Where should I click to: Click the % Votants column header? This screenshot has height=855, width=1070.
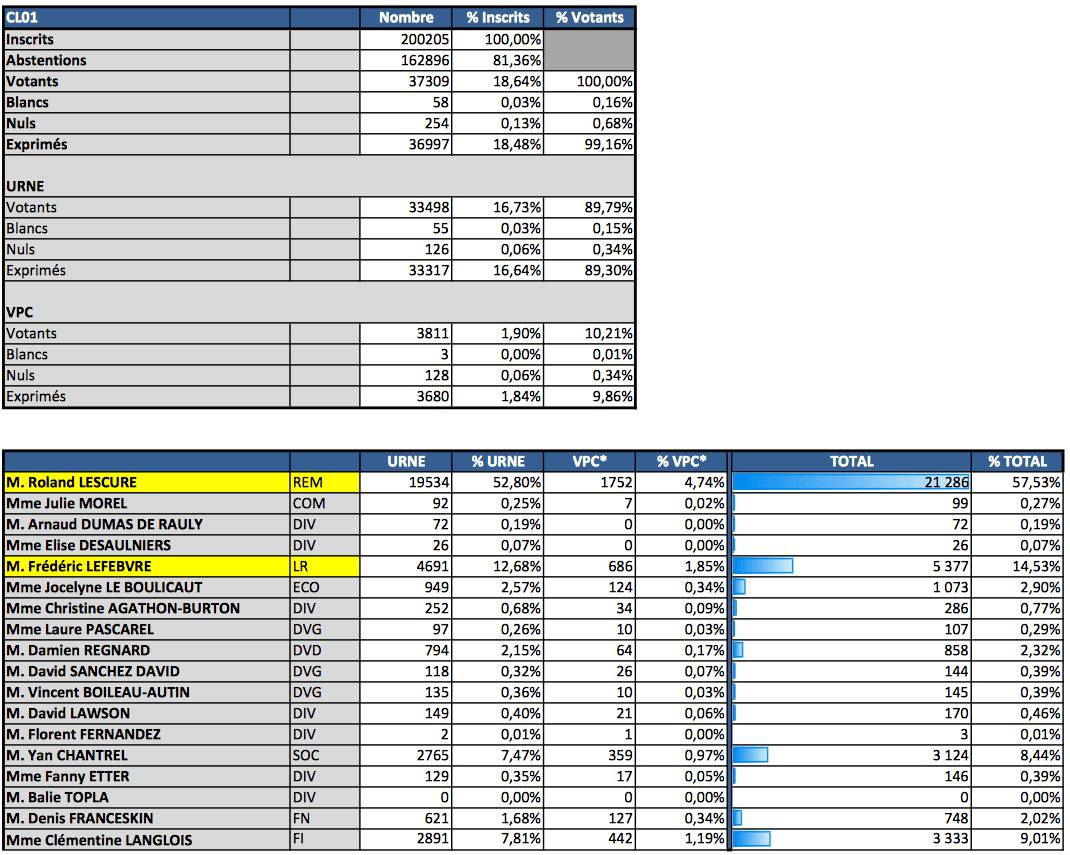(589, 17)
